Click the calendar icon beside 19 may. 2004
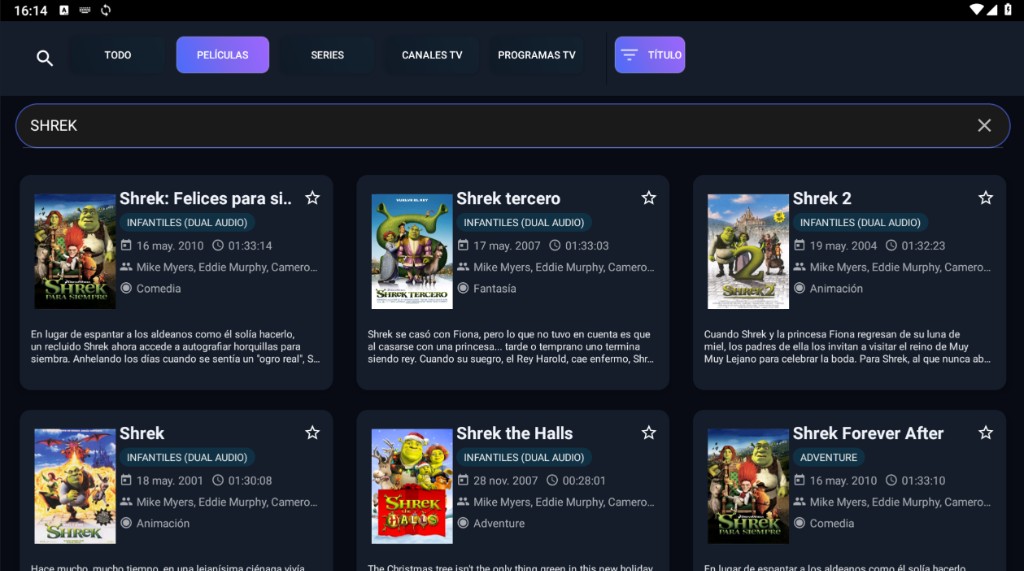1024x571 pixels. pyautogui.click(x=799, y=245)
